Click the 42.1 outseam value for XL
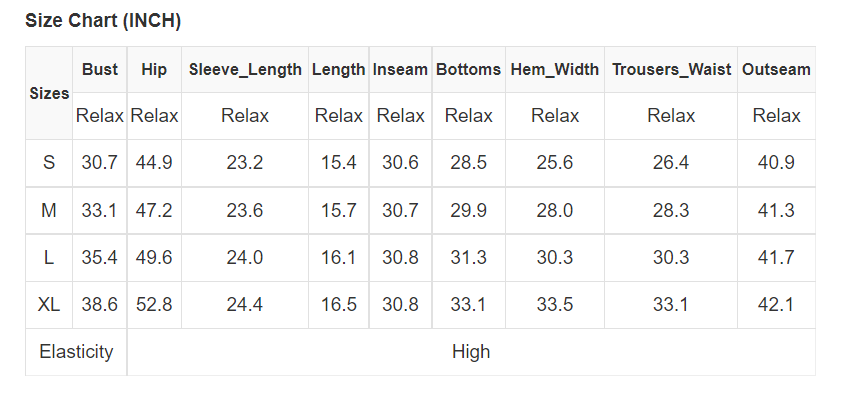The width and height of the screenshot is (856, 397). point(776,305)
